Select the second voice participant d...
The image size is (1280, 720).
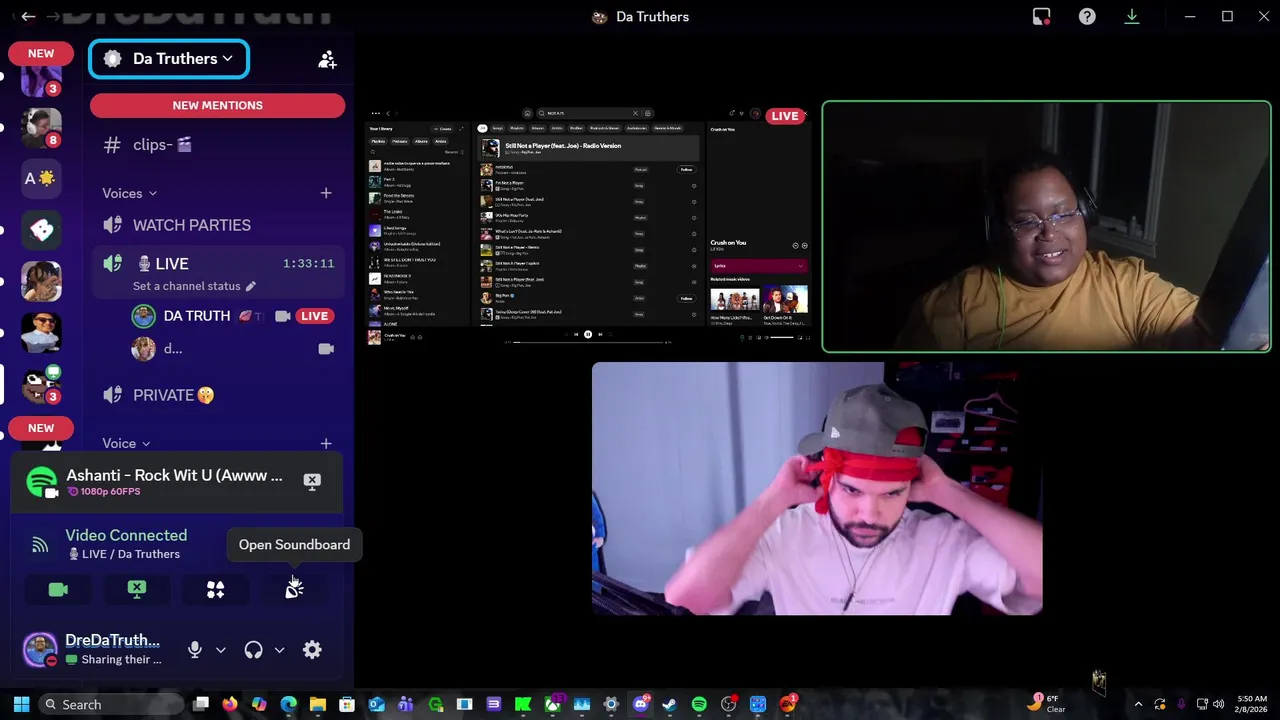[218, 349]
